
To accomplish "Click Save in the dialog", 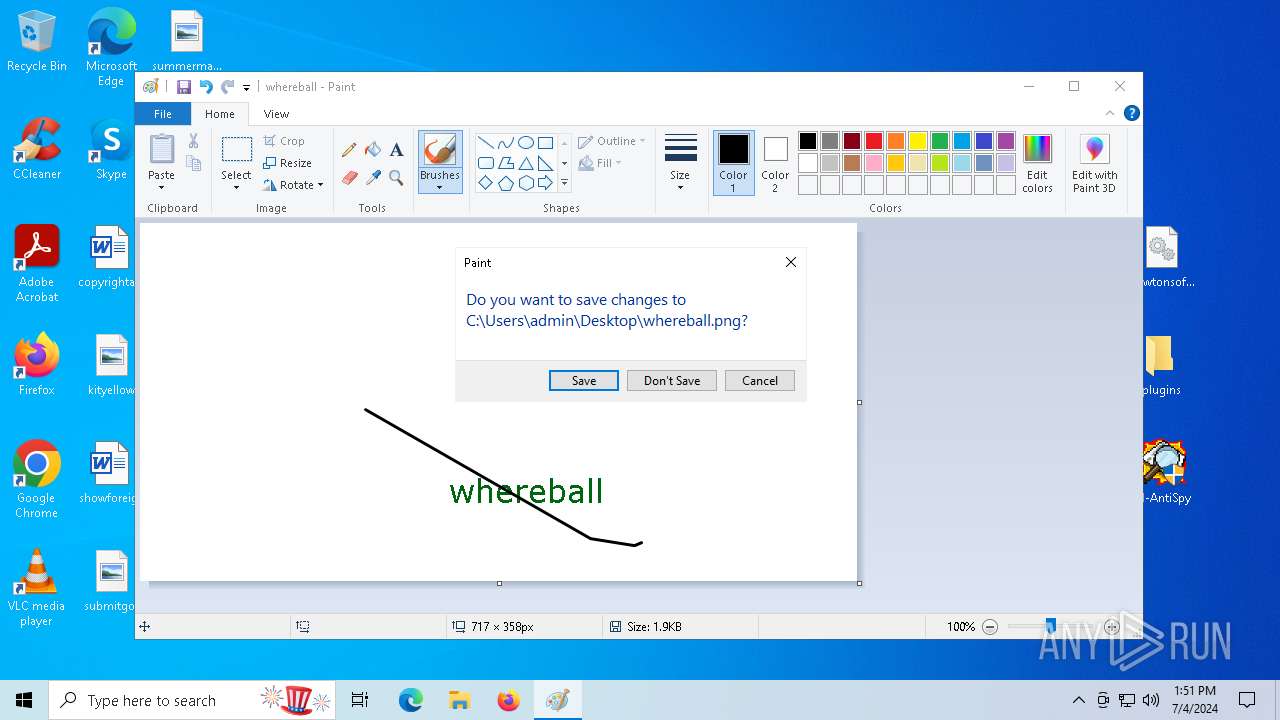I will [584, 380].
